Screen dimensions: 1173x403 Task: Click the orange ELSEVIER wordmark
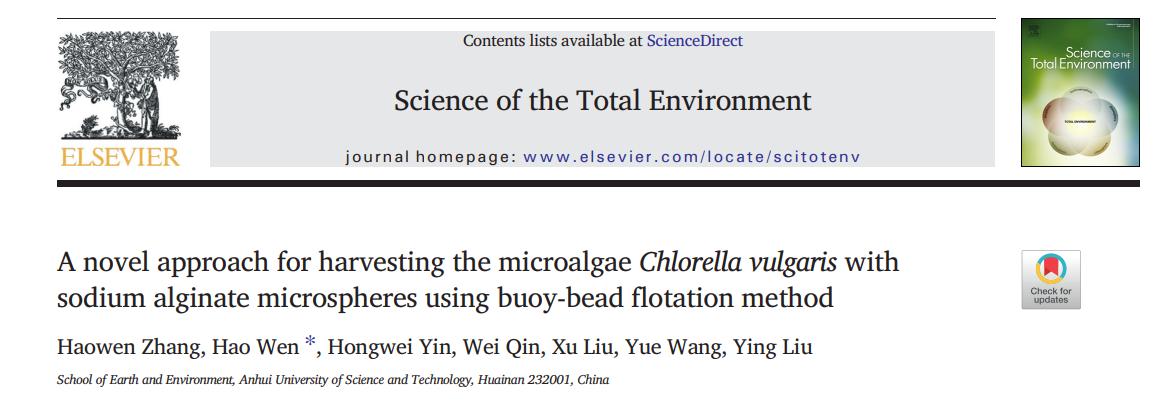(x=119, y=156)
